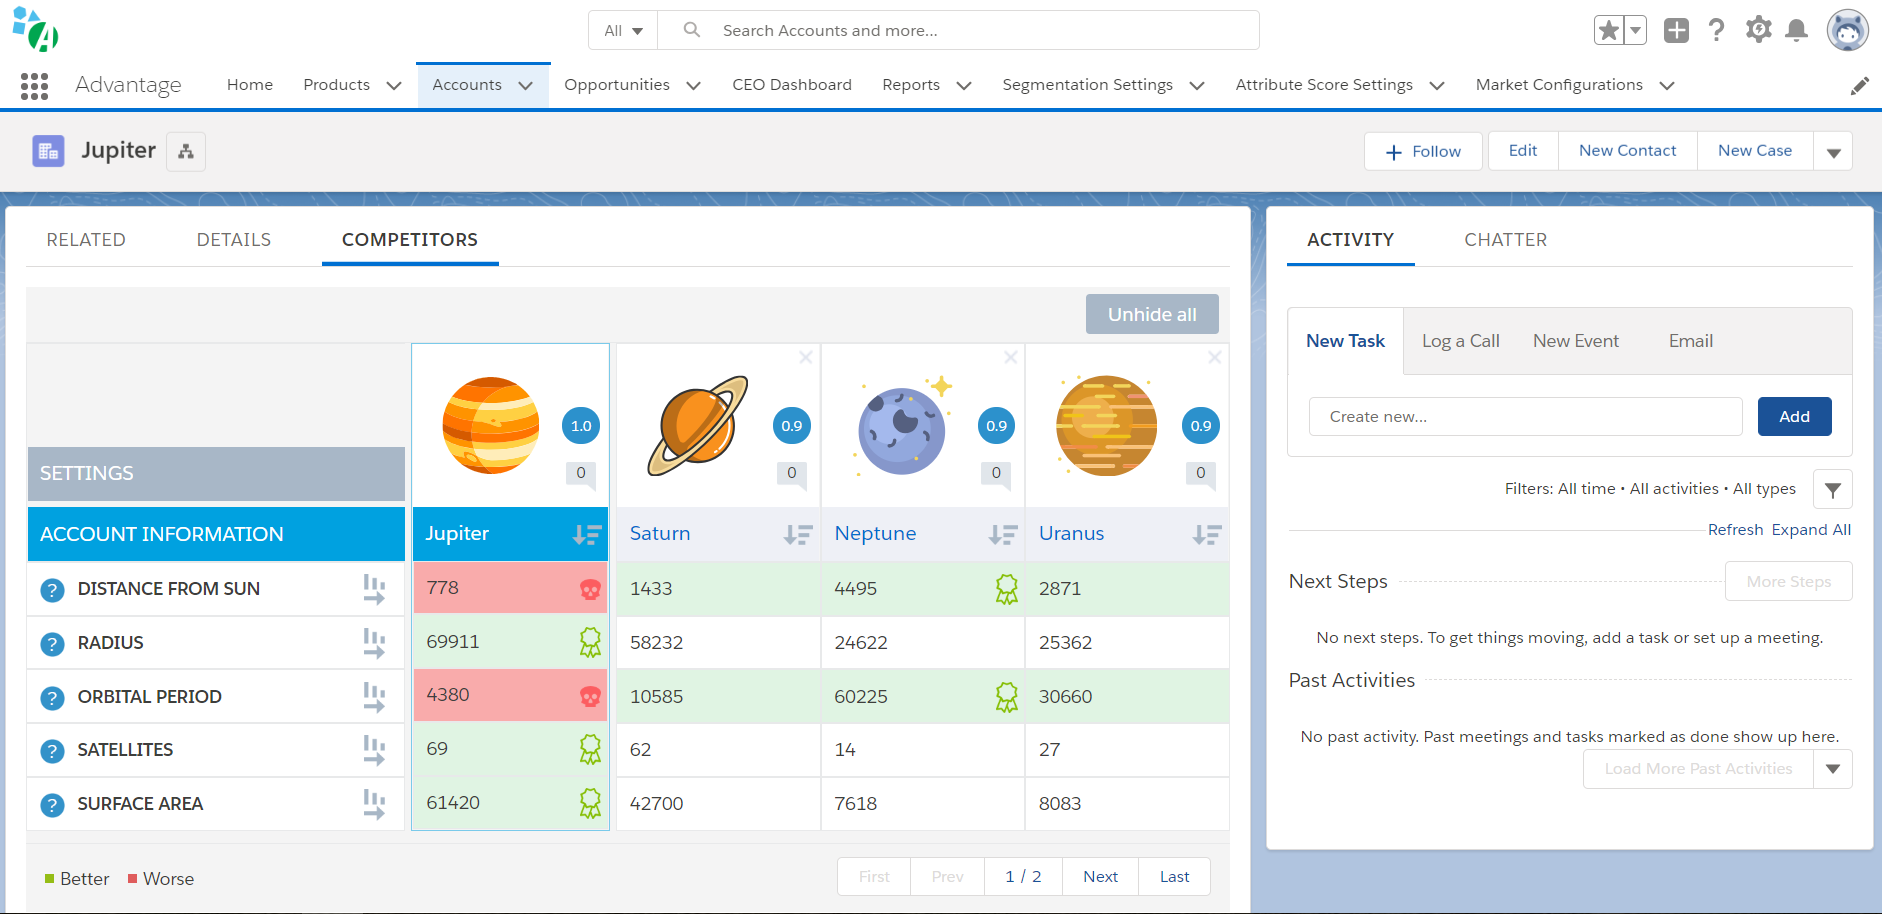Sort by the Saturn column sort icon
1882x914 pixels.
click(x=798, y=535)
